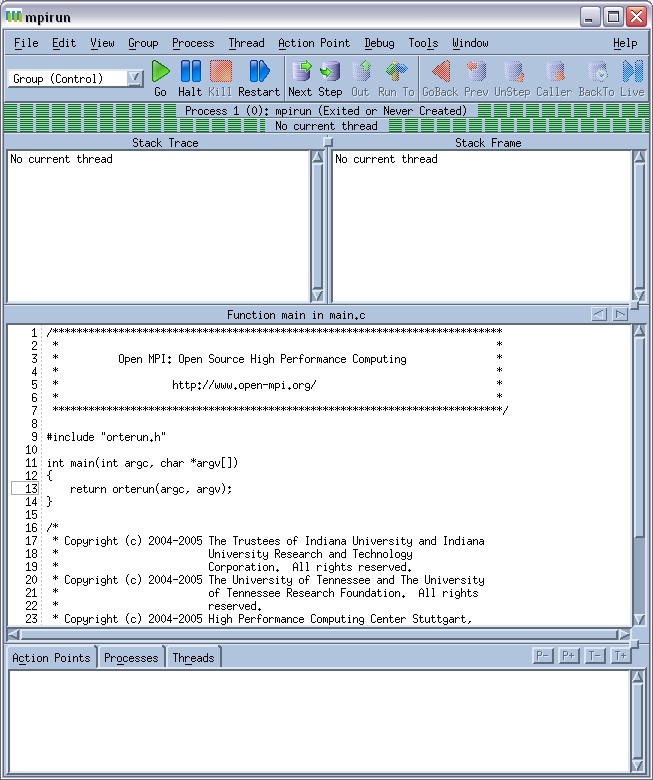Click the T+ next thread button
The height and width of the screenshot is (780, 653).
[620, 656]
